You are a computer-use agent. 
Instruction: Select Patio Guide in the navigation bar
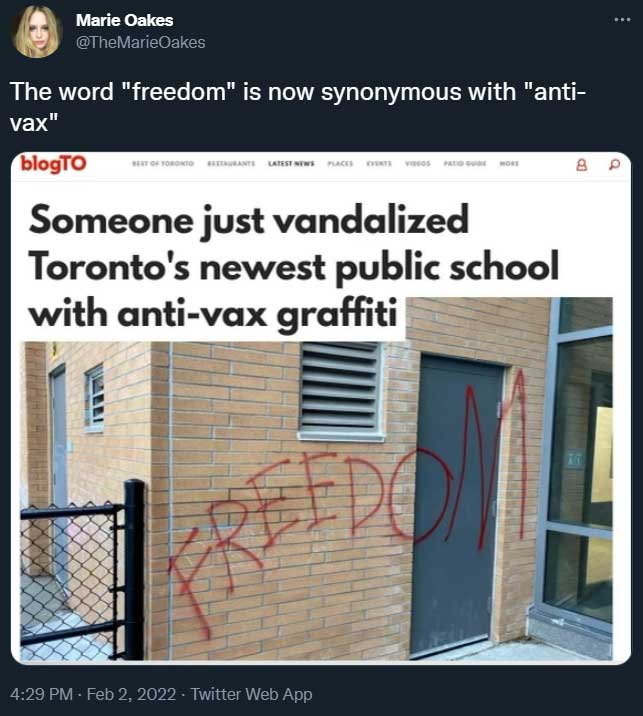(465, 163)
